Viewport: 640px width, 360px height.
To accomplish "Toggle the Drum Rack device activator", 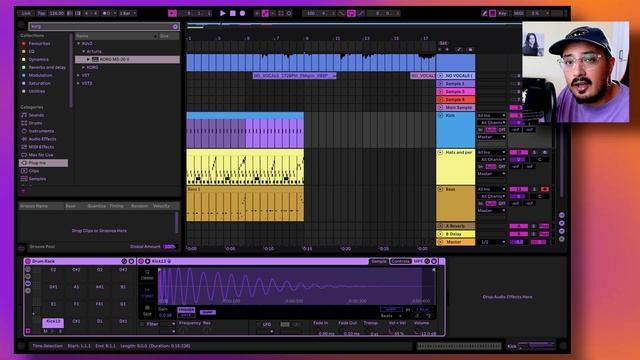I will click(28, 261).
